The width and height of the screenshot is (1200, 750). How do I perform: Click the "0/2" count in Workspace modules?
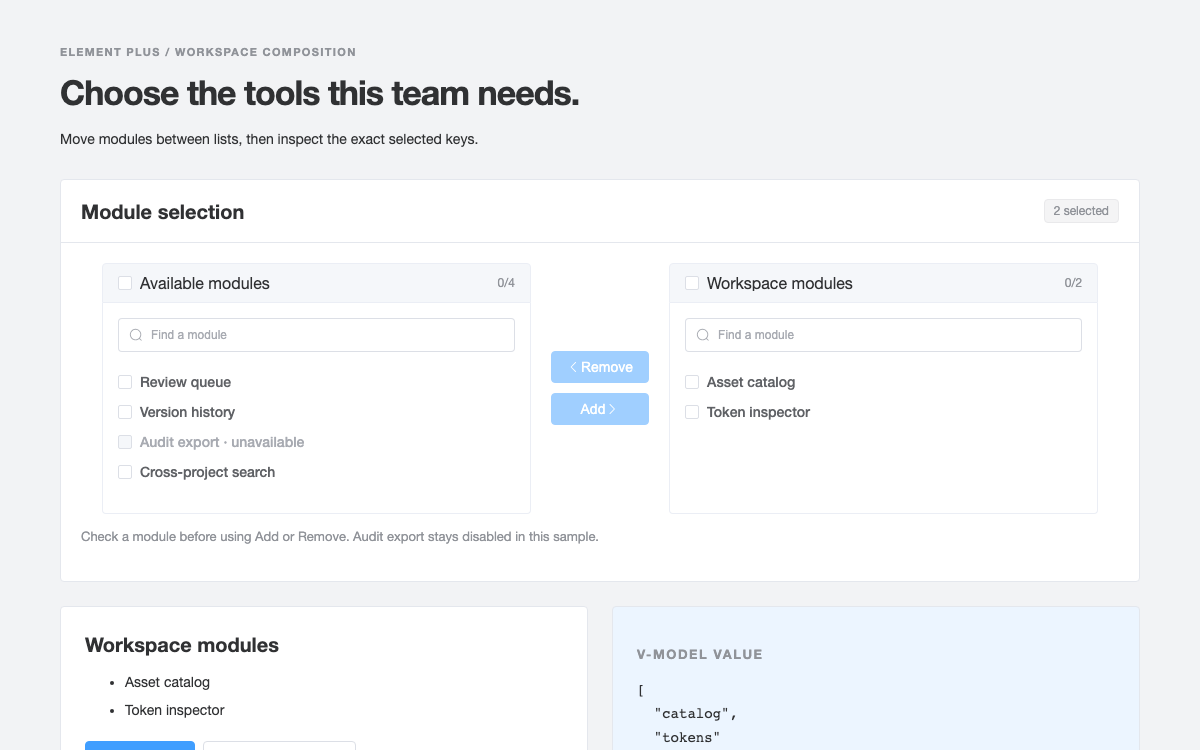pyautogui.click(x=1073, y=283)
